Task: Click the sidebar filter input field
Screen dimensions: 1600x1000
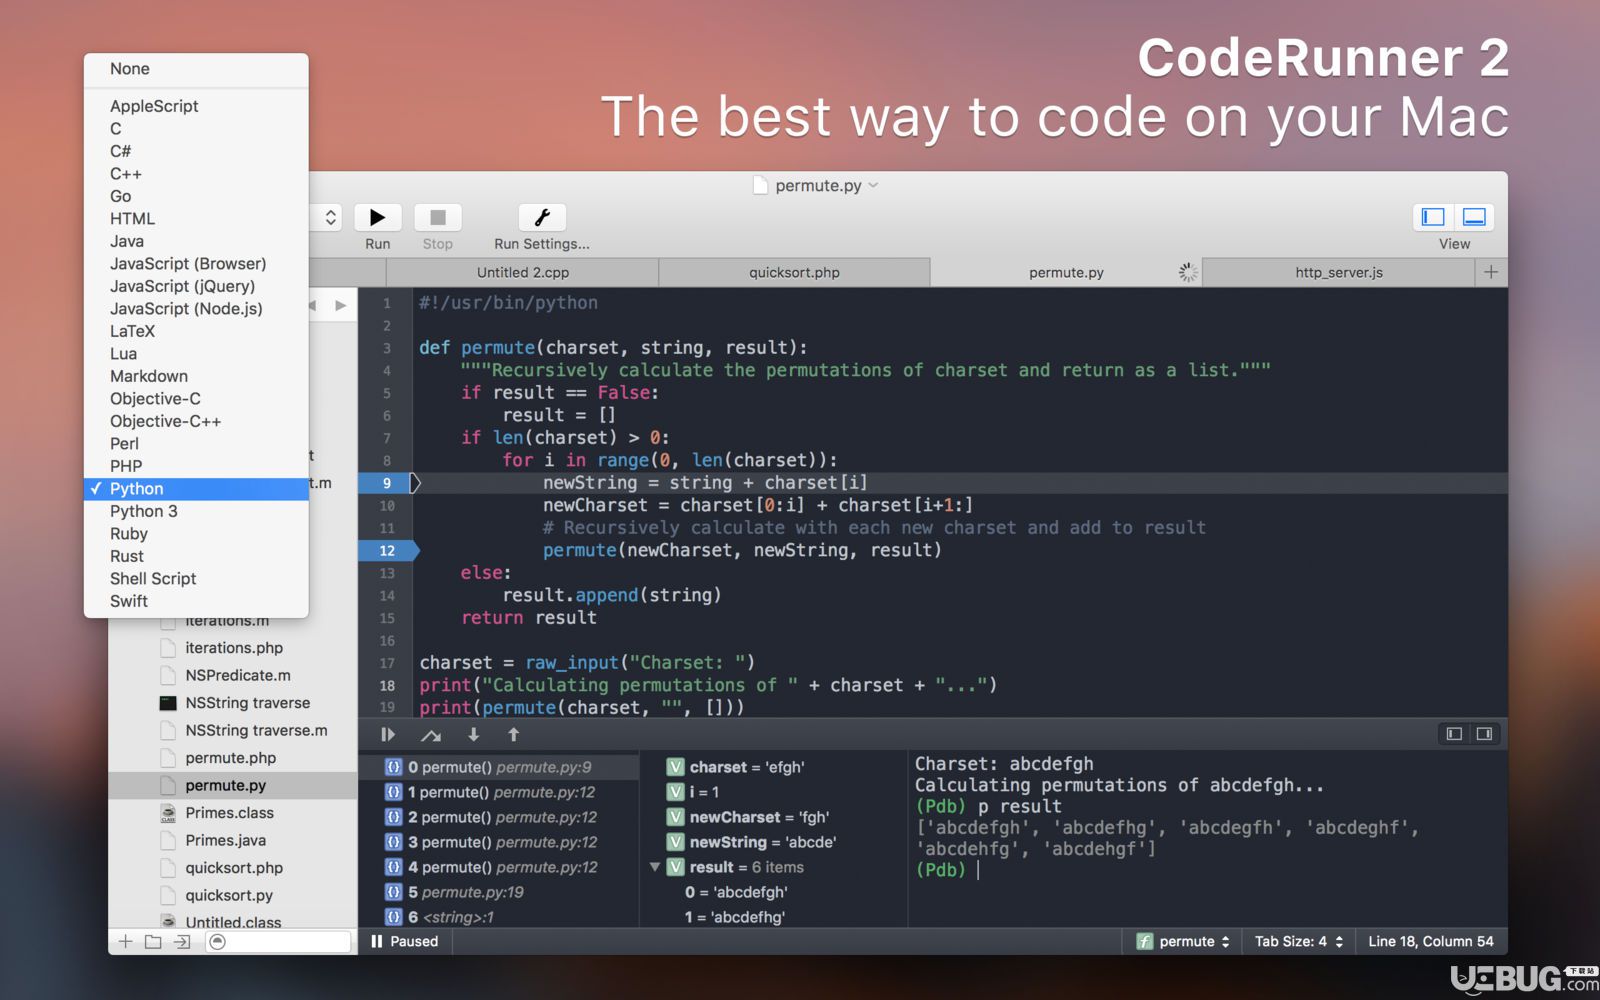Action: coord(278,942)
